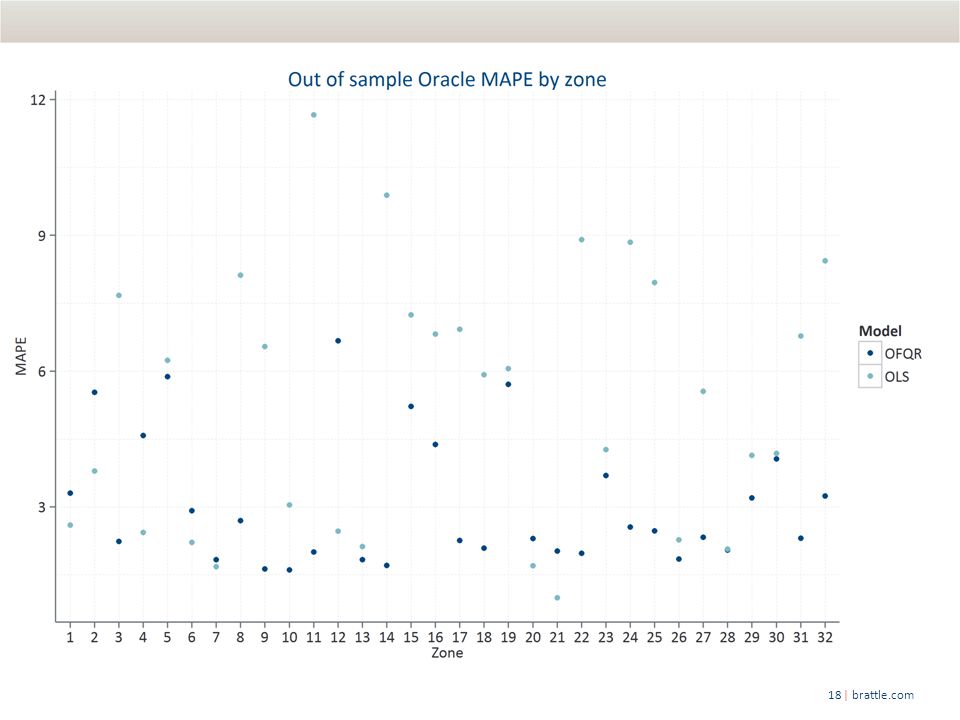960x720 pixels.
Task: Click x-axis zone label 1
Action: [x=70, y=637]
